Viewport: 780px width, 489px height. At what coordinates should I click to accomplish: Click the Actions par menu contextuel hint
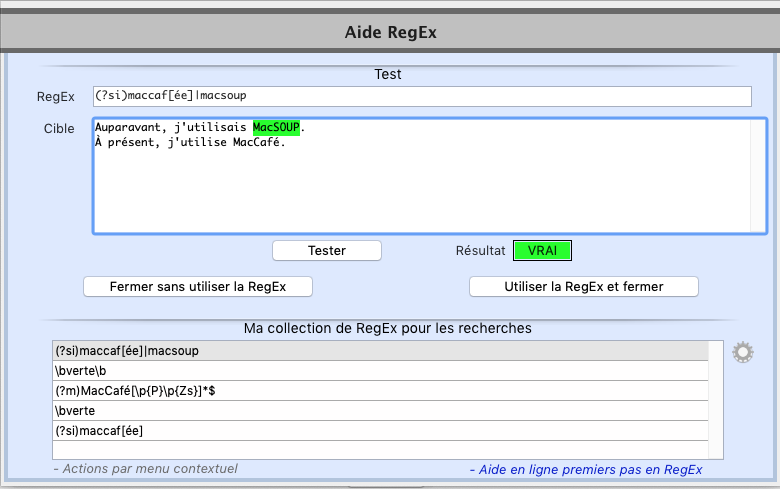tap(145, 469)
